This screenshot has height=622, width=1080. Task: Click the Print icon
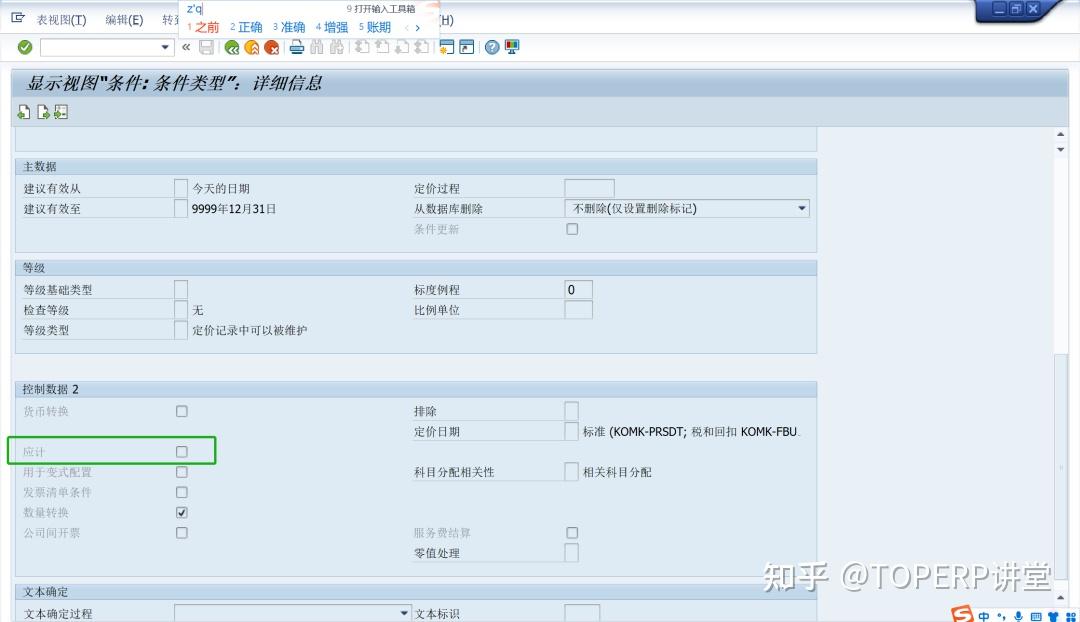pos(295,47)
